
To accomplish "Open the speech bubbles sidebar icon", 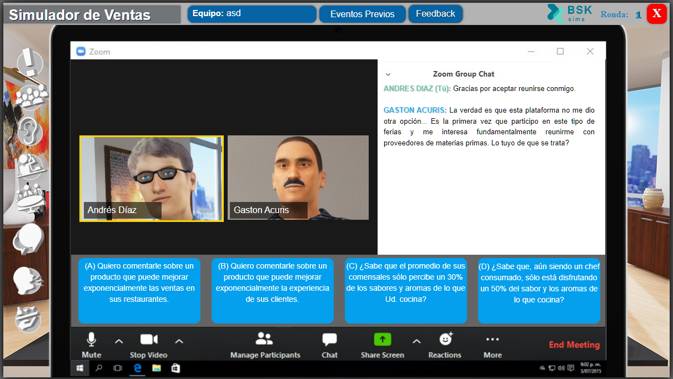I will pos(28,239).
